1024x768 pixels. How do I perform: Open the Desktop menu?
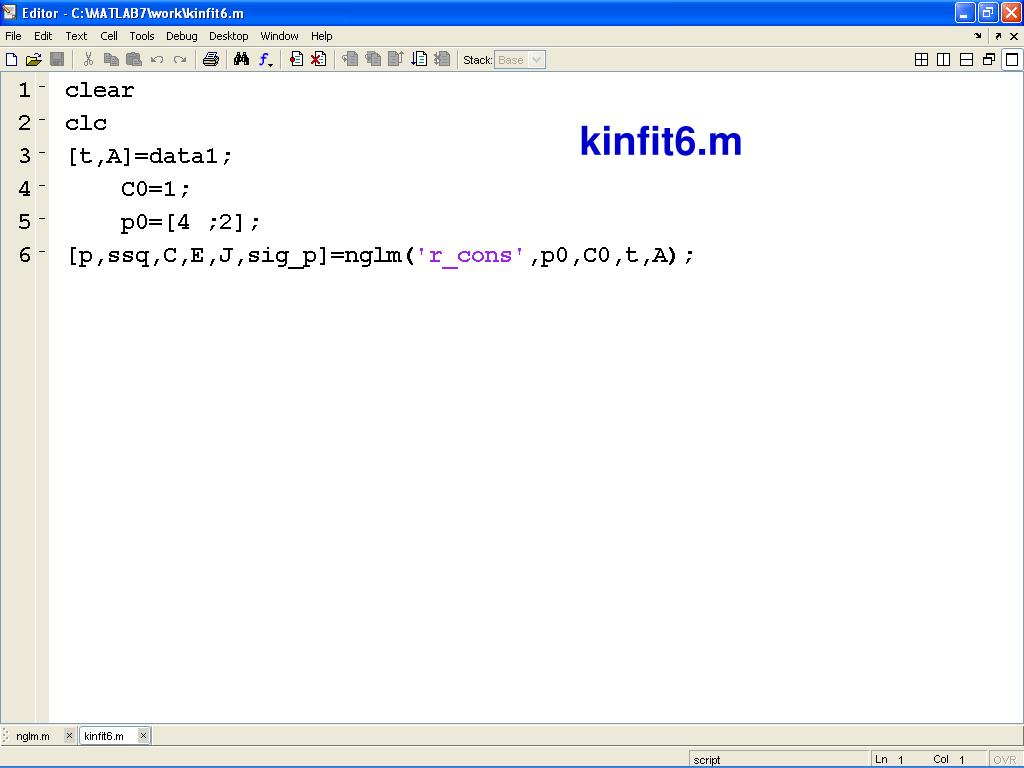(229, 36)
